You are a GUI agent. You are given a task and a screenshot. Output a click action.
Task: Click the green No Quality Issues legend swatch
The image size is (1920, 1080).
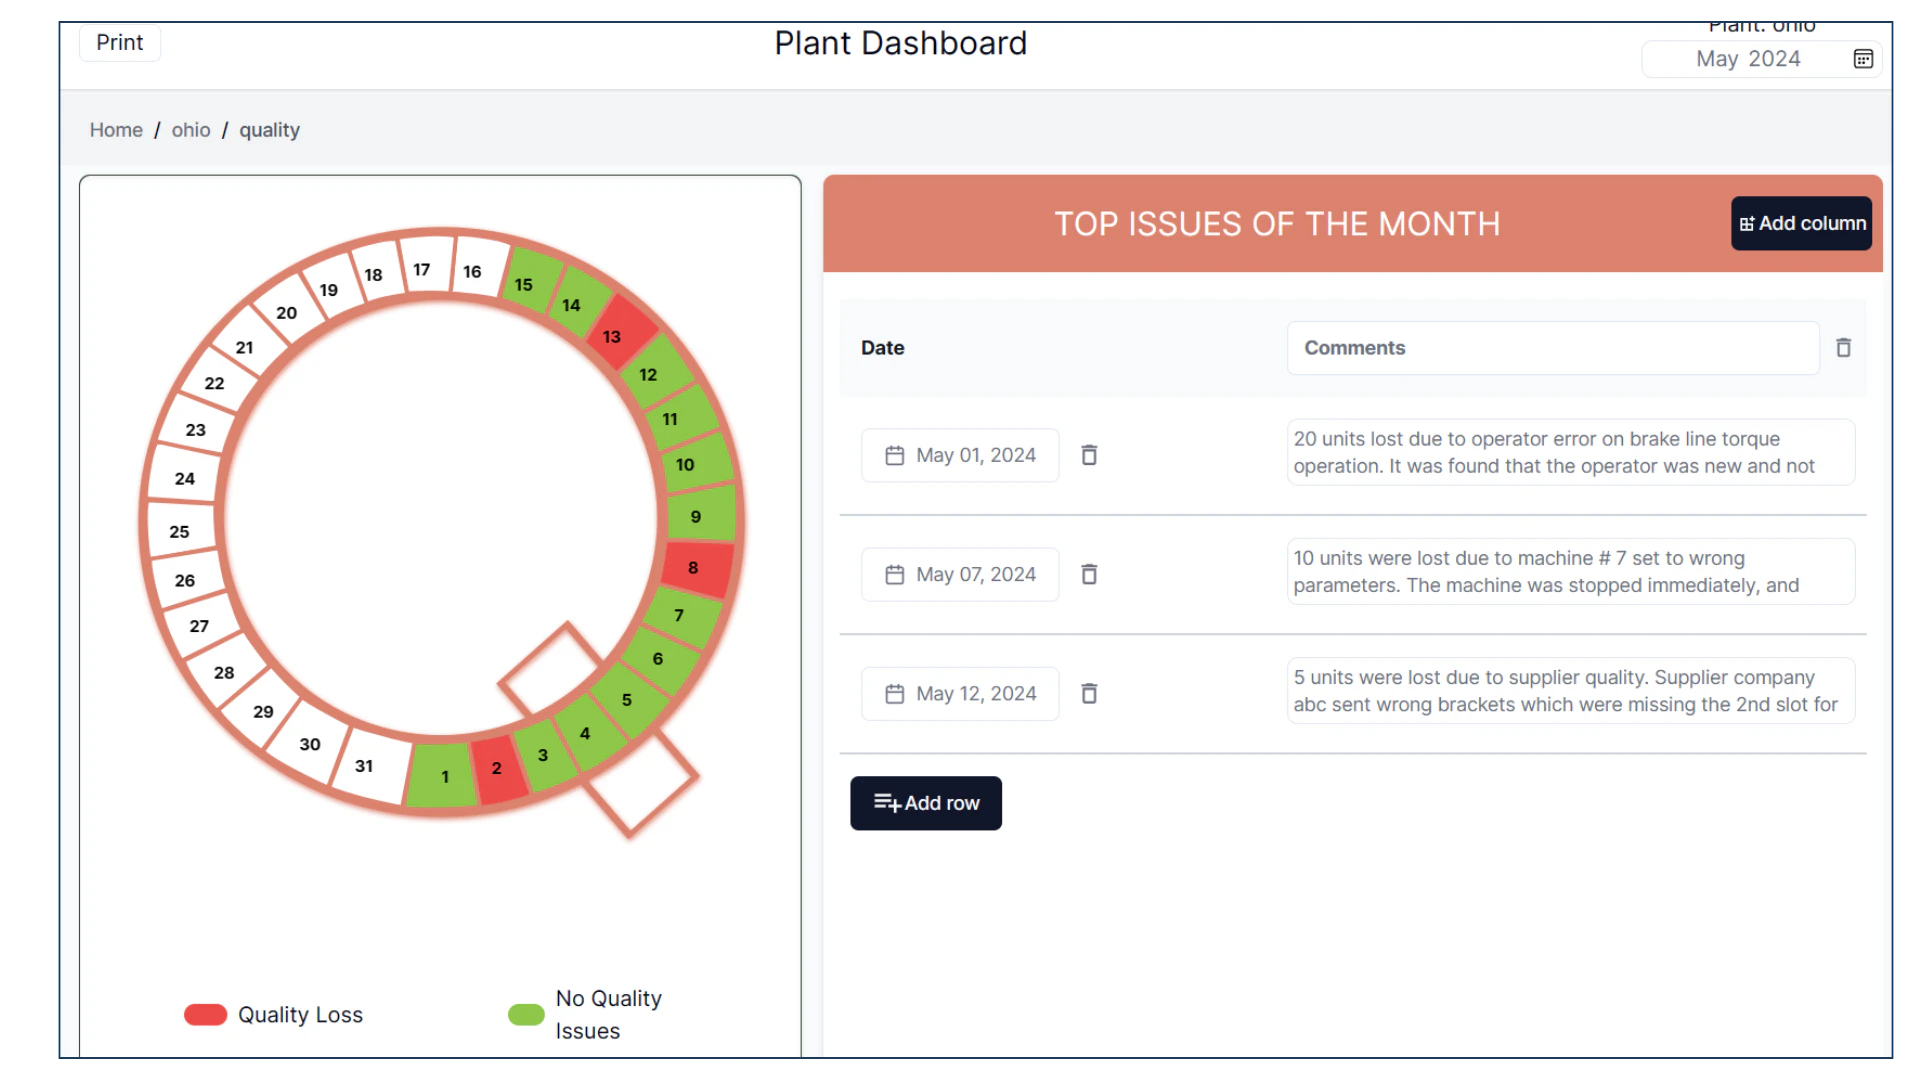pos(525,1014)
